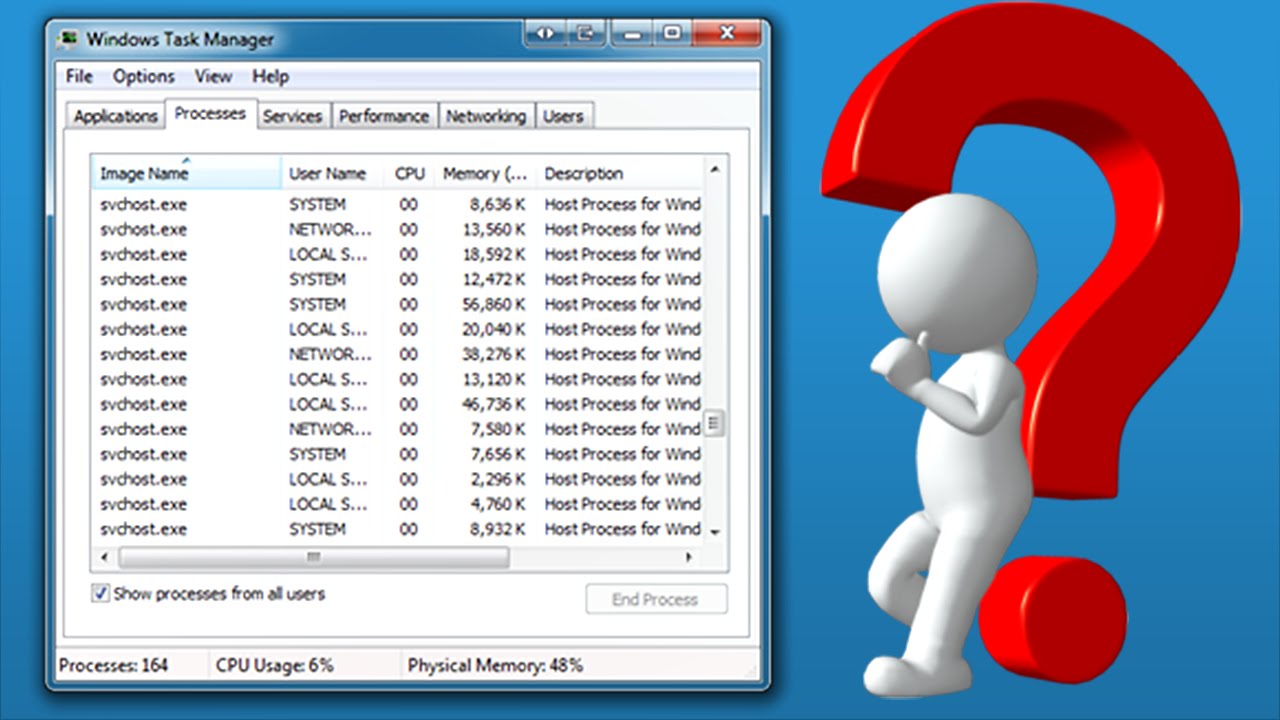Open the View menu
1280x720 pixels.
pos(213,77)
